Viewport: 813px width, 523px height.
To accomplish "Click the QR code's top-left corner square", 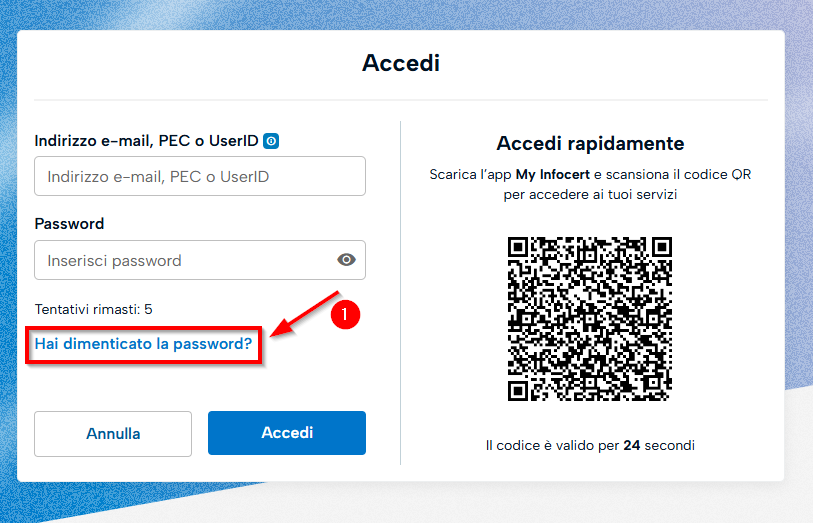I will coord(519,246).
